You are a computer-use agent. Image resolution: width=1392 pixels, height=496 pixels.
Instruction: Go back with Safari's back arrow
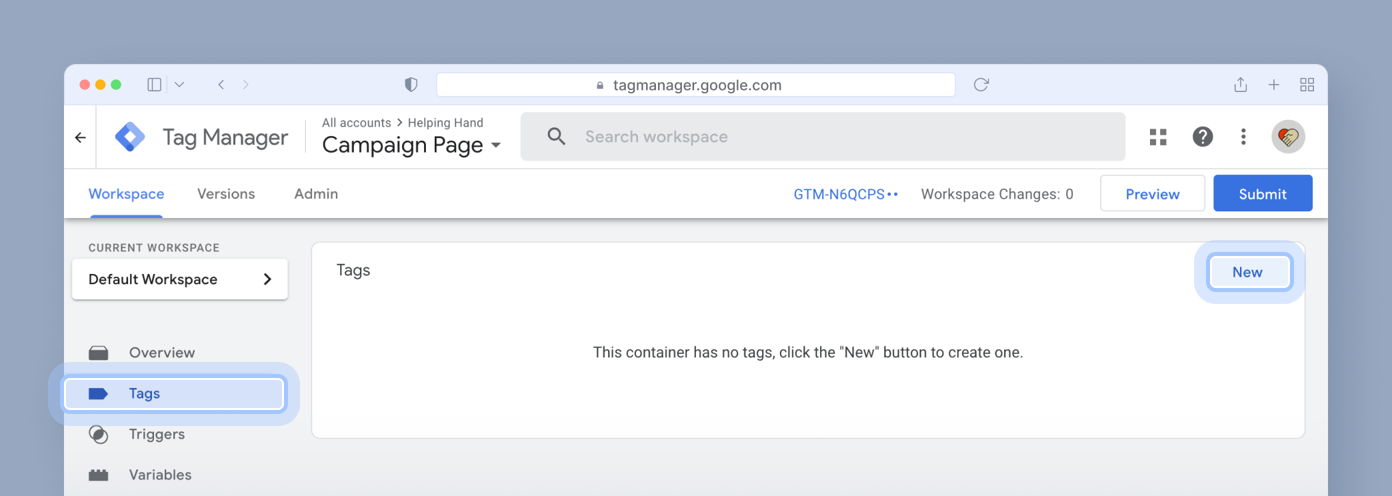pos(221,85)
